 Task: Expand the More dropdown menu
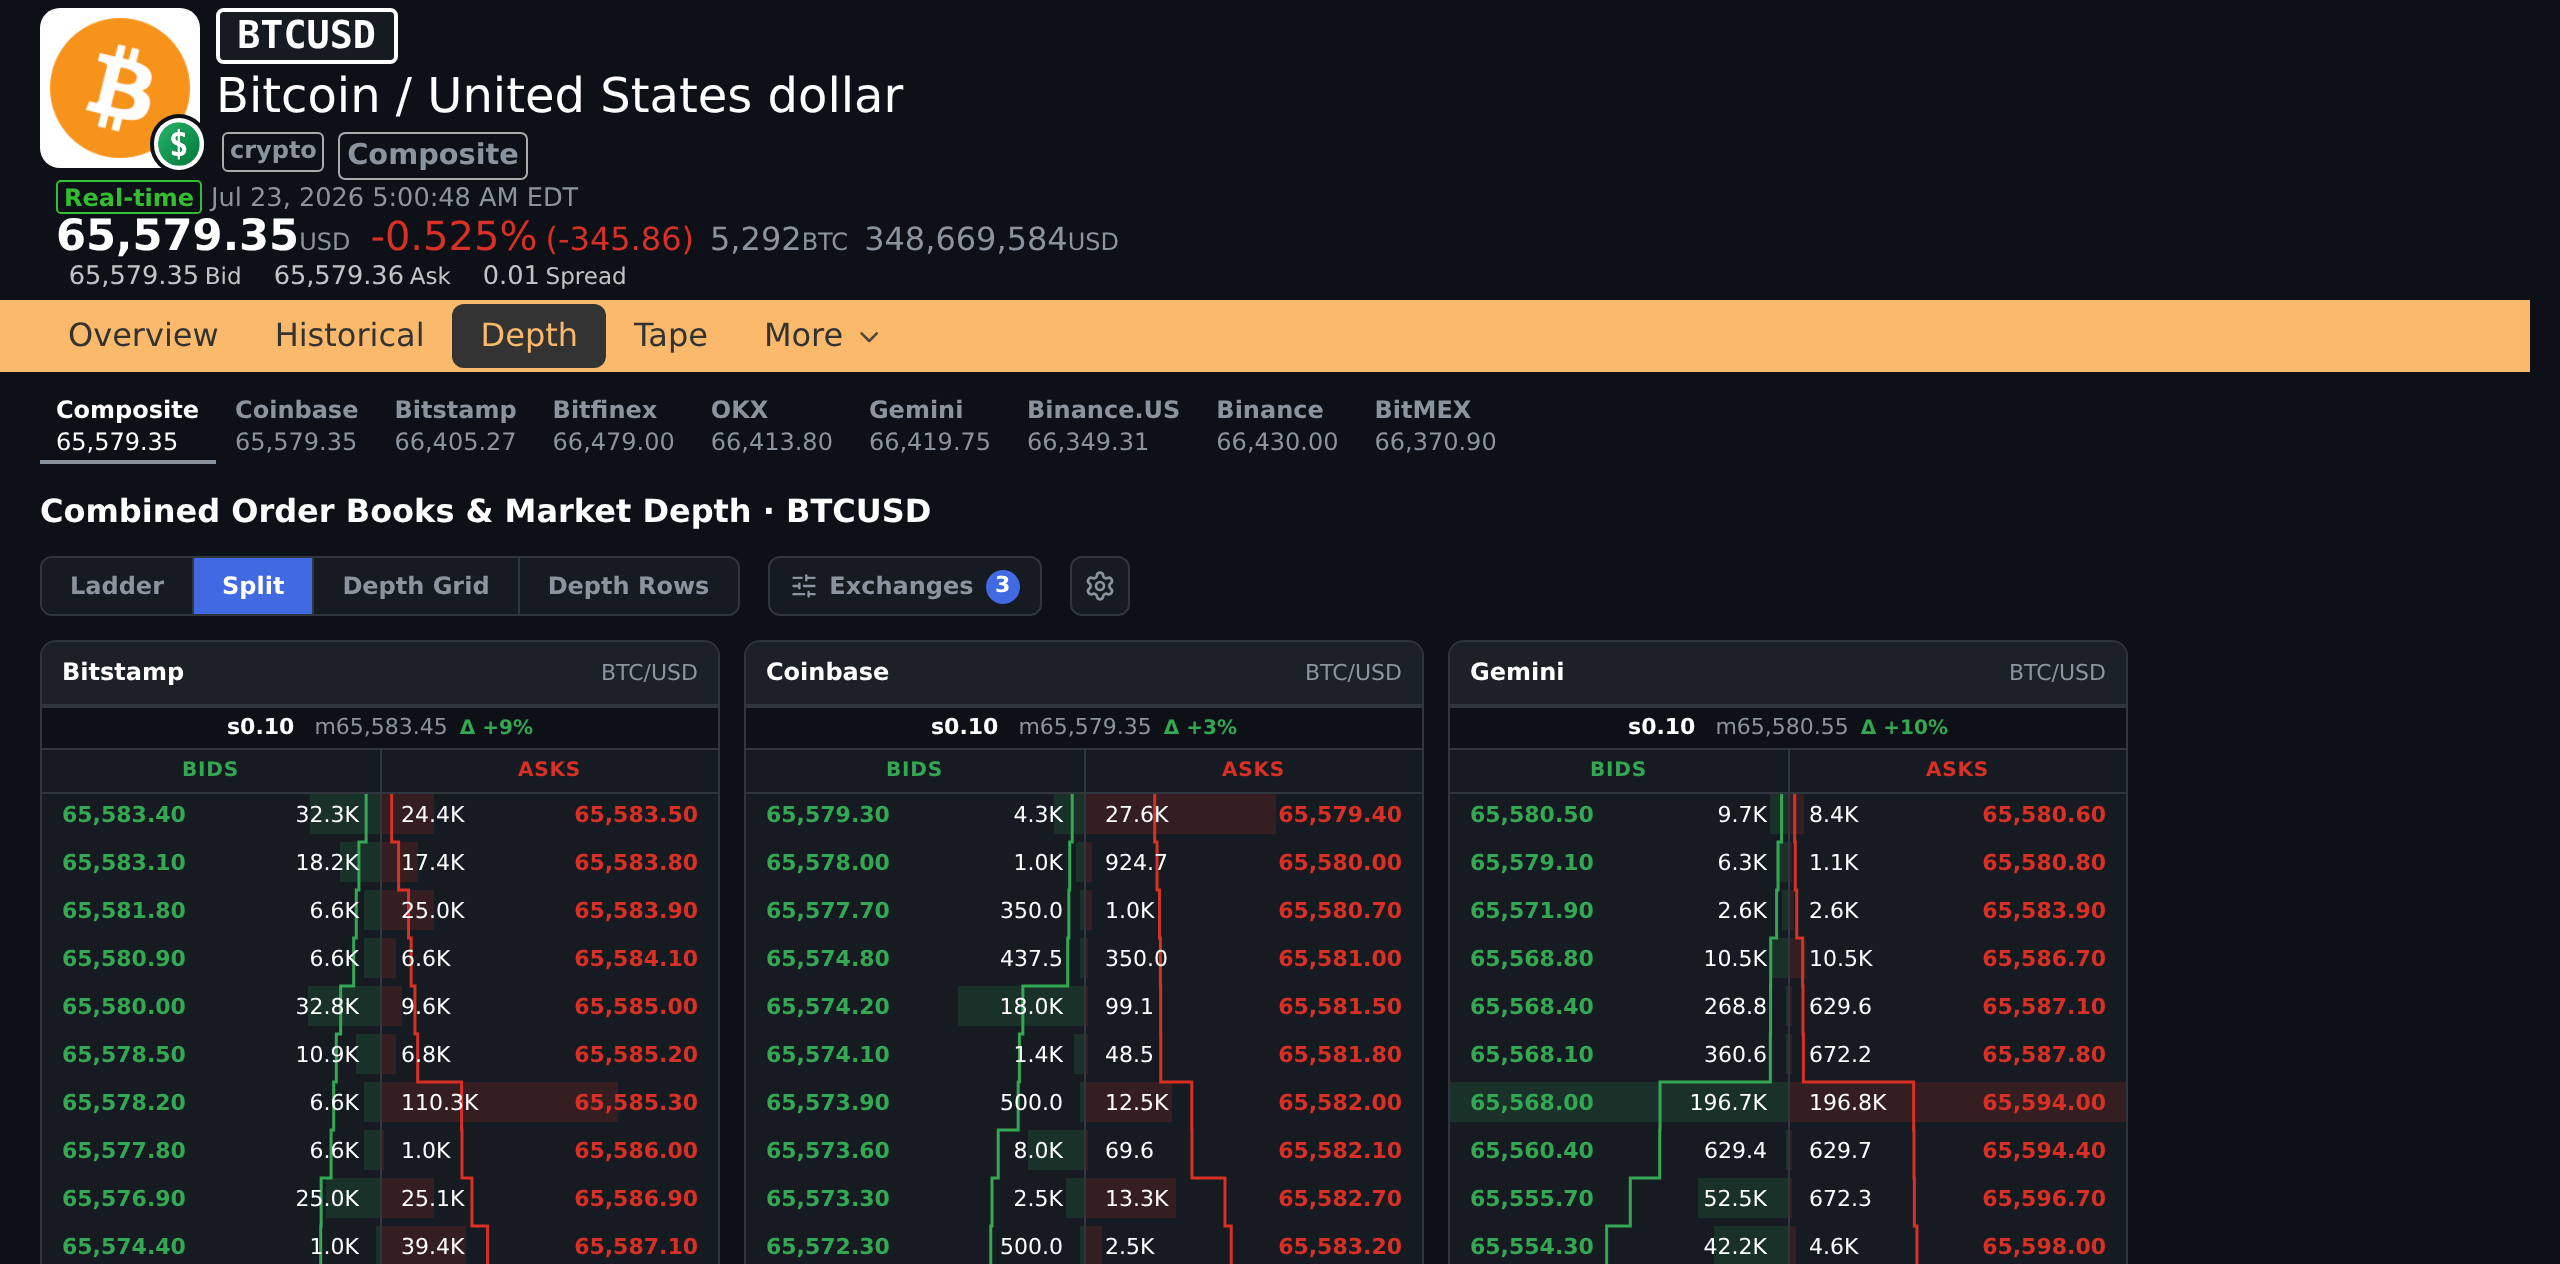click(821, 335)
